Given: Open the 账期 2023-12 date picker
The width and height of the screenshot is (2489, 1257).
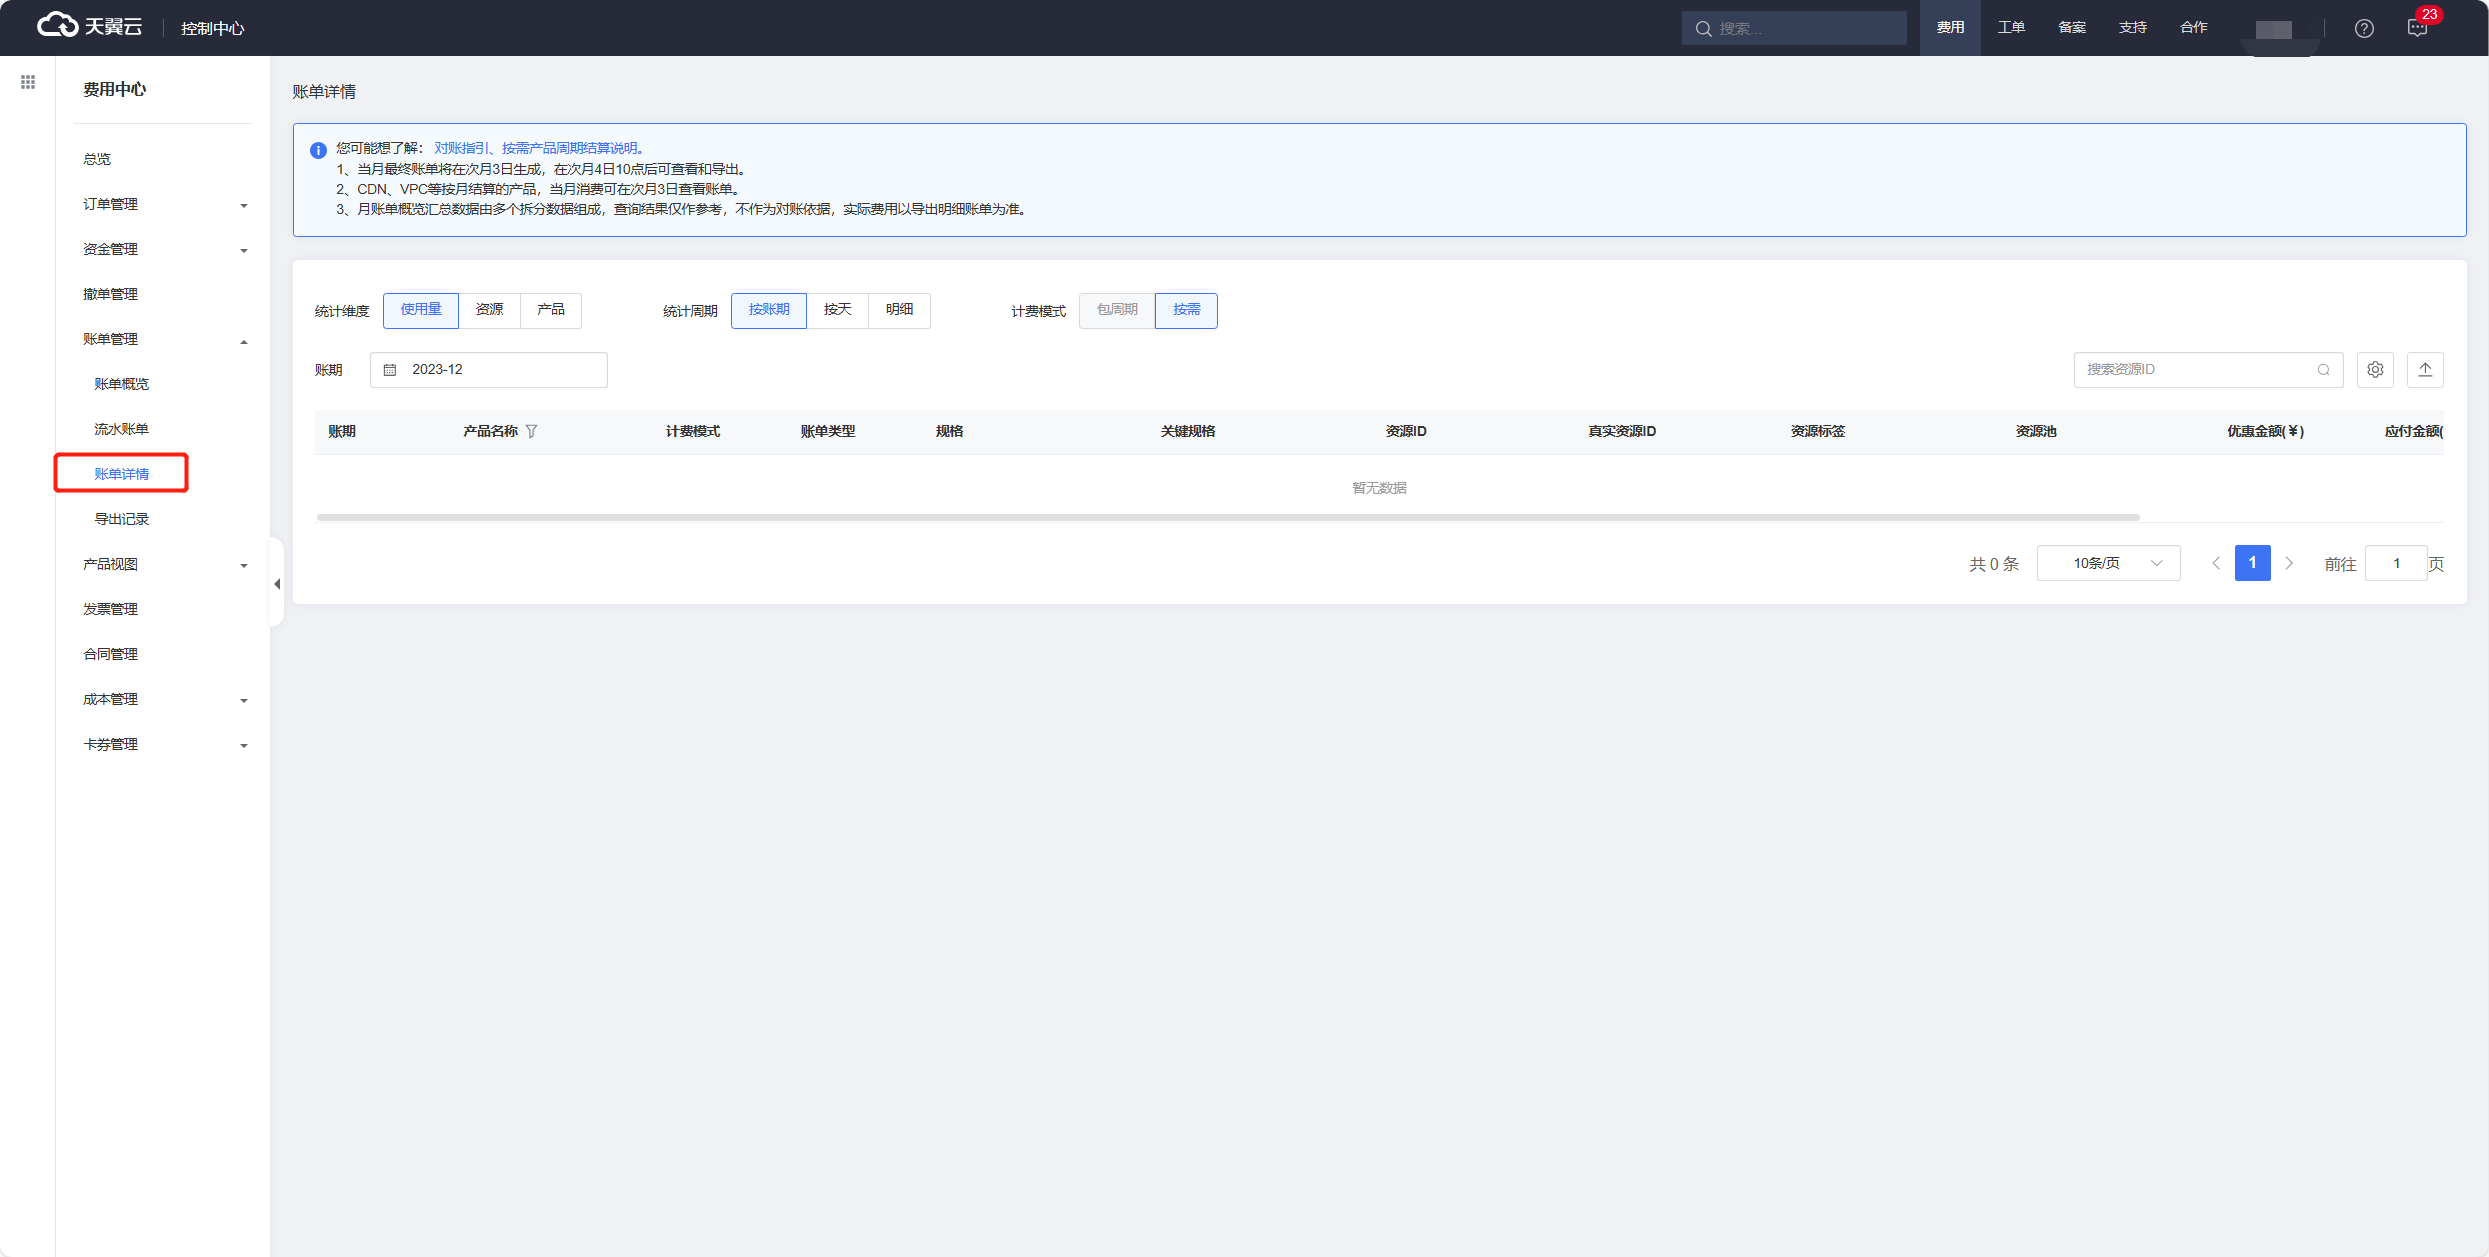Looking at the screenshot, I should 488,370.
